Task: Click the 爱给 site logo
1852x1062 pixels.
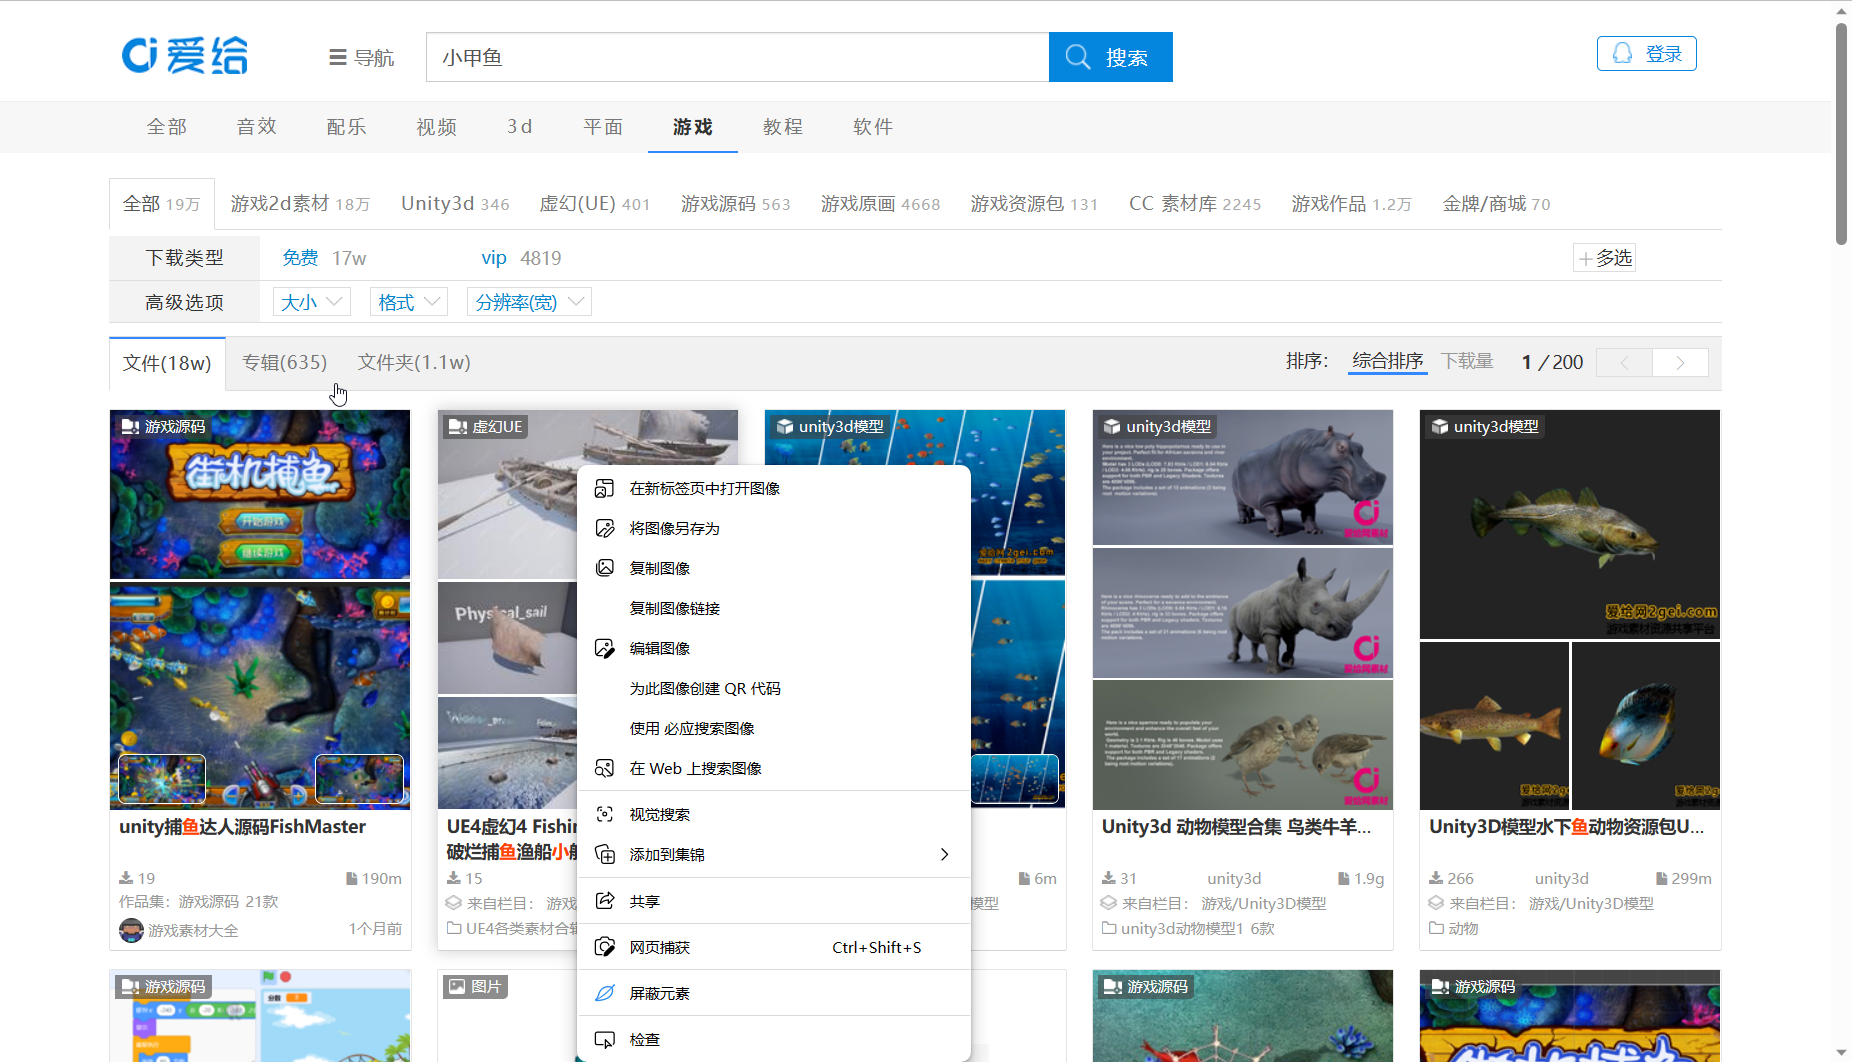Action: point(185,56)
